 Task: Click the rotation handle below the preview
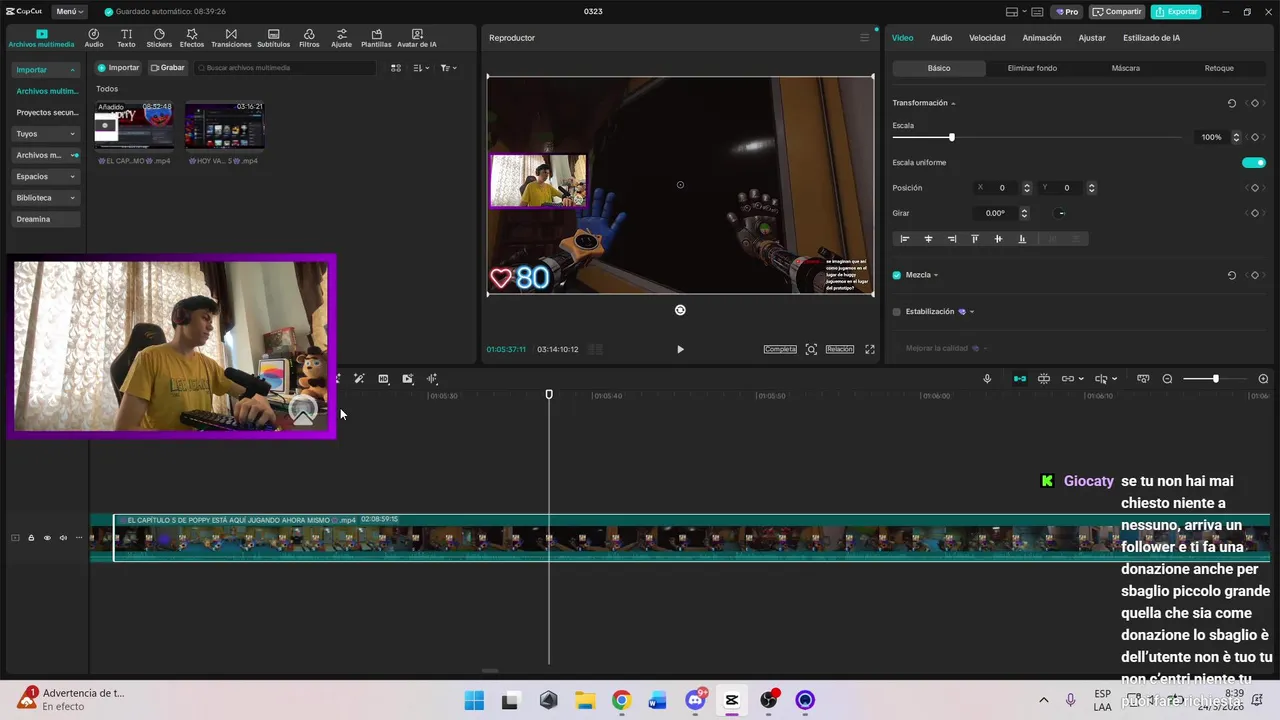(680, 310)
